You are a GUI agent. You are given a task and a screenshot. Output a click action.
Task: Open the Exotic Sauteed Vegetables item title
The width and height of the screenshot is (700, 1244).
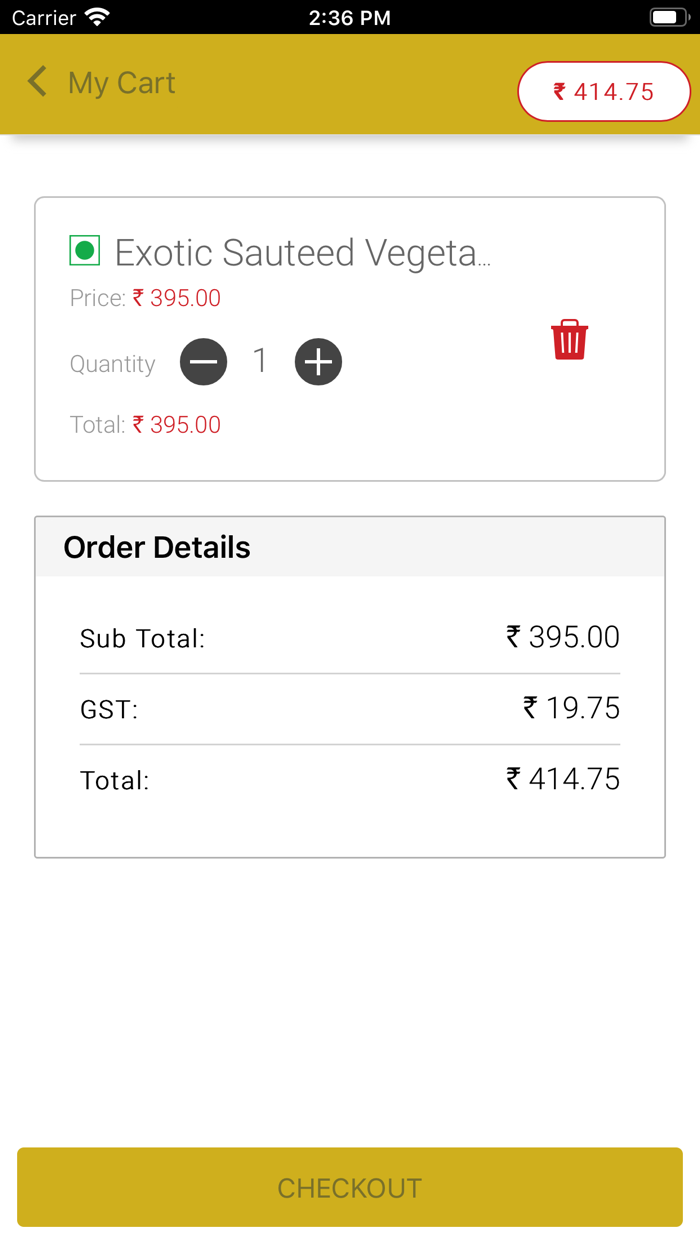coord(303,253)
